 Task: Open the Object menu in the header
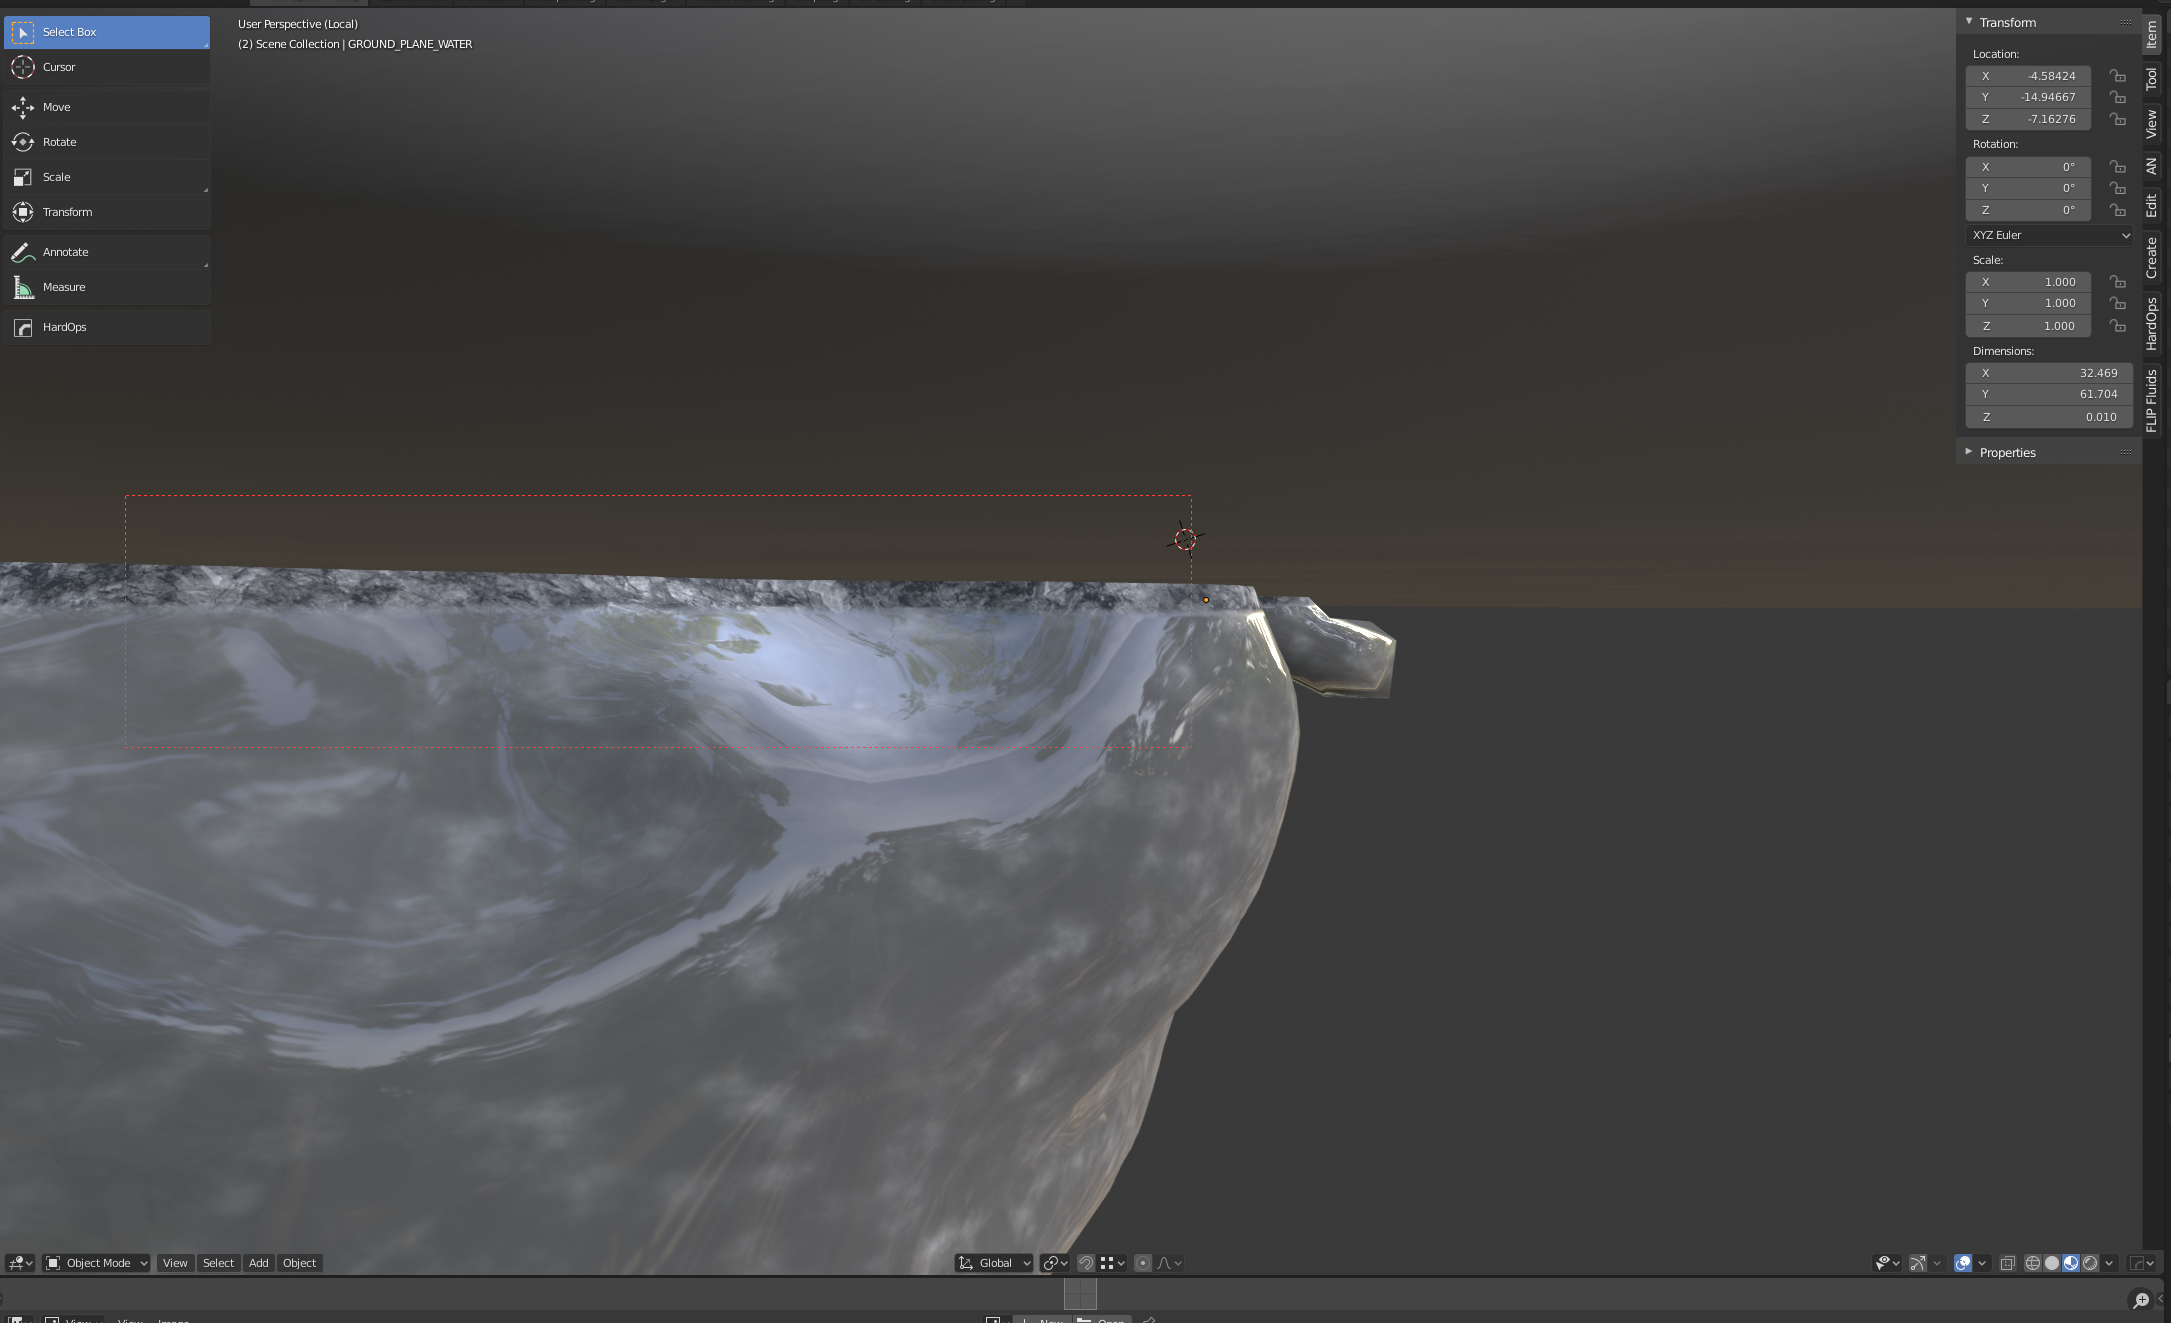click(299, 1262)
